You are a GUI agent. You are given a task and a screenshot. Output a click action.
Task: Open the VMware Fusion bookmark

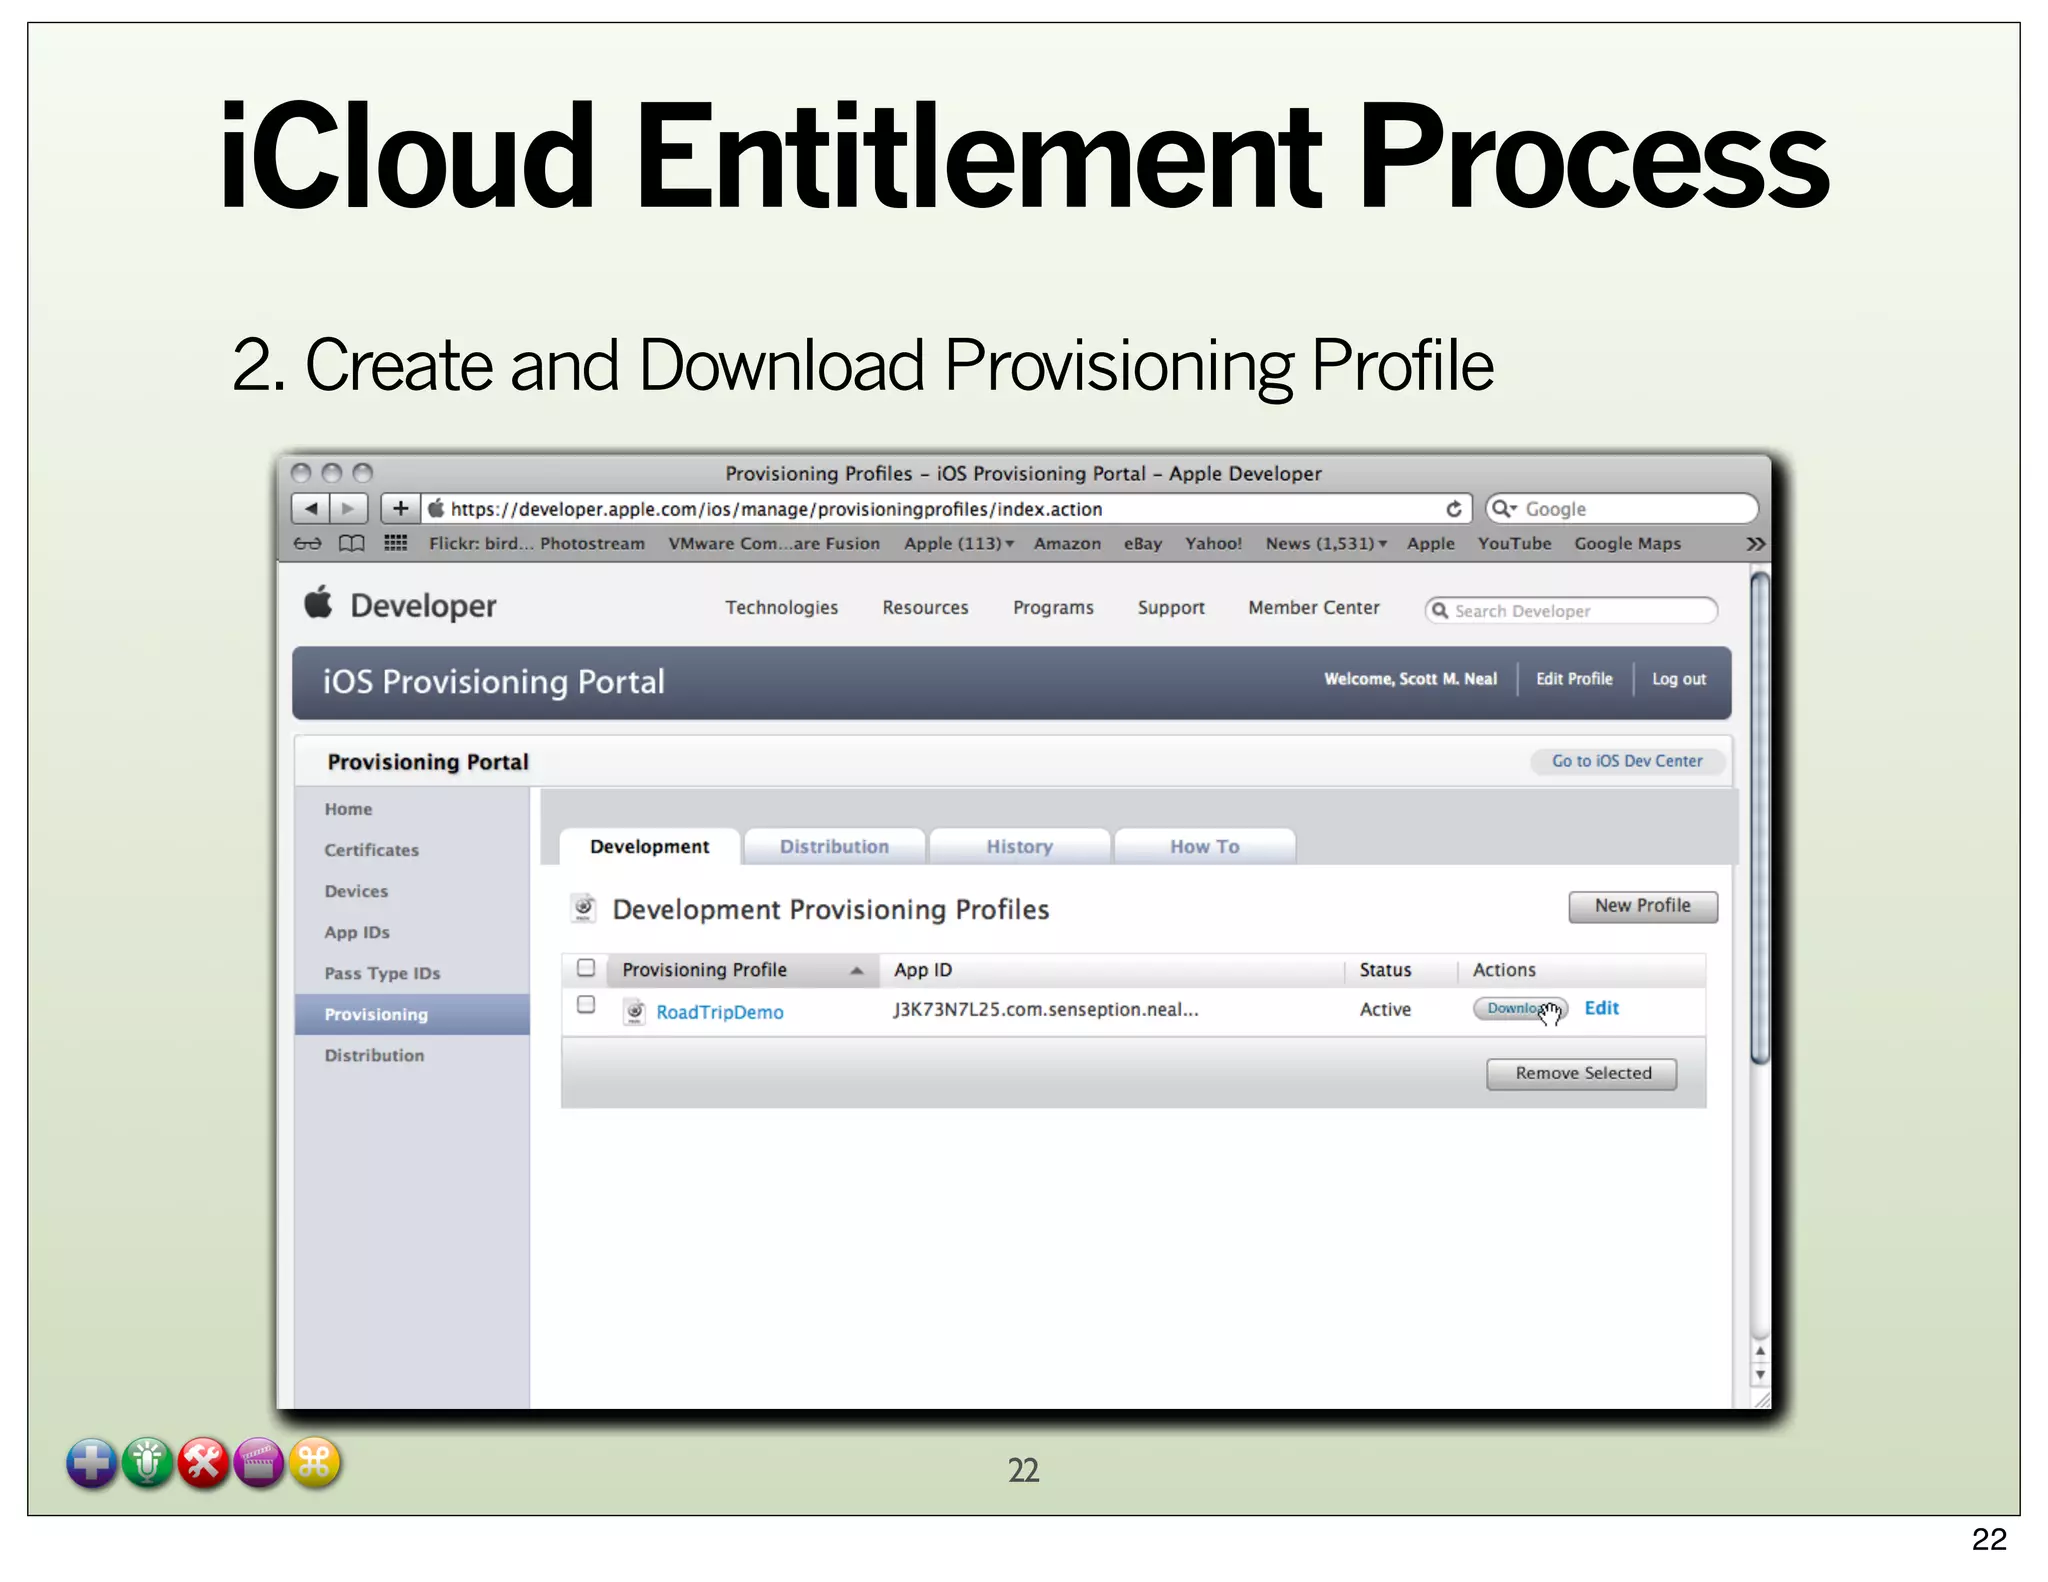(774, 543)
